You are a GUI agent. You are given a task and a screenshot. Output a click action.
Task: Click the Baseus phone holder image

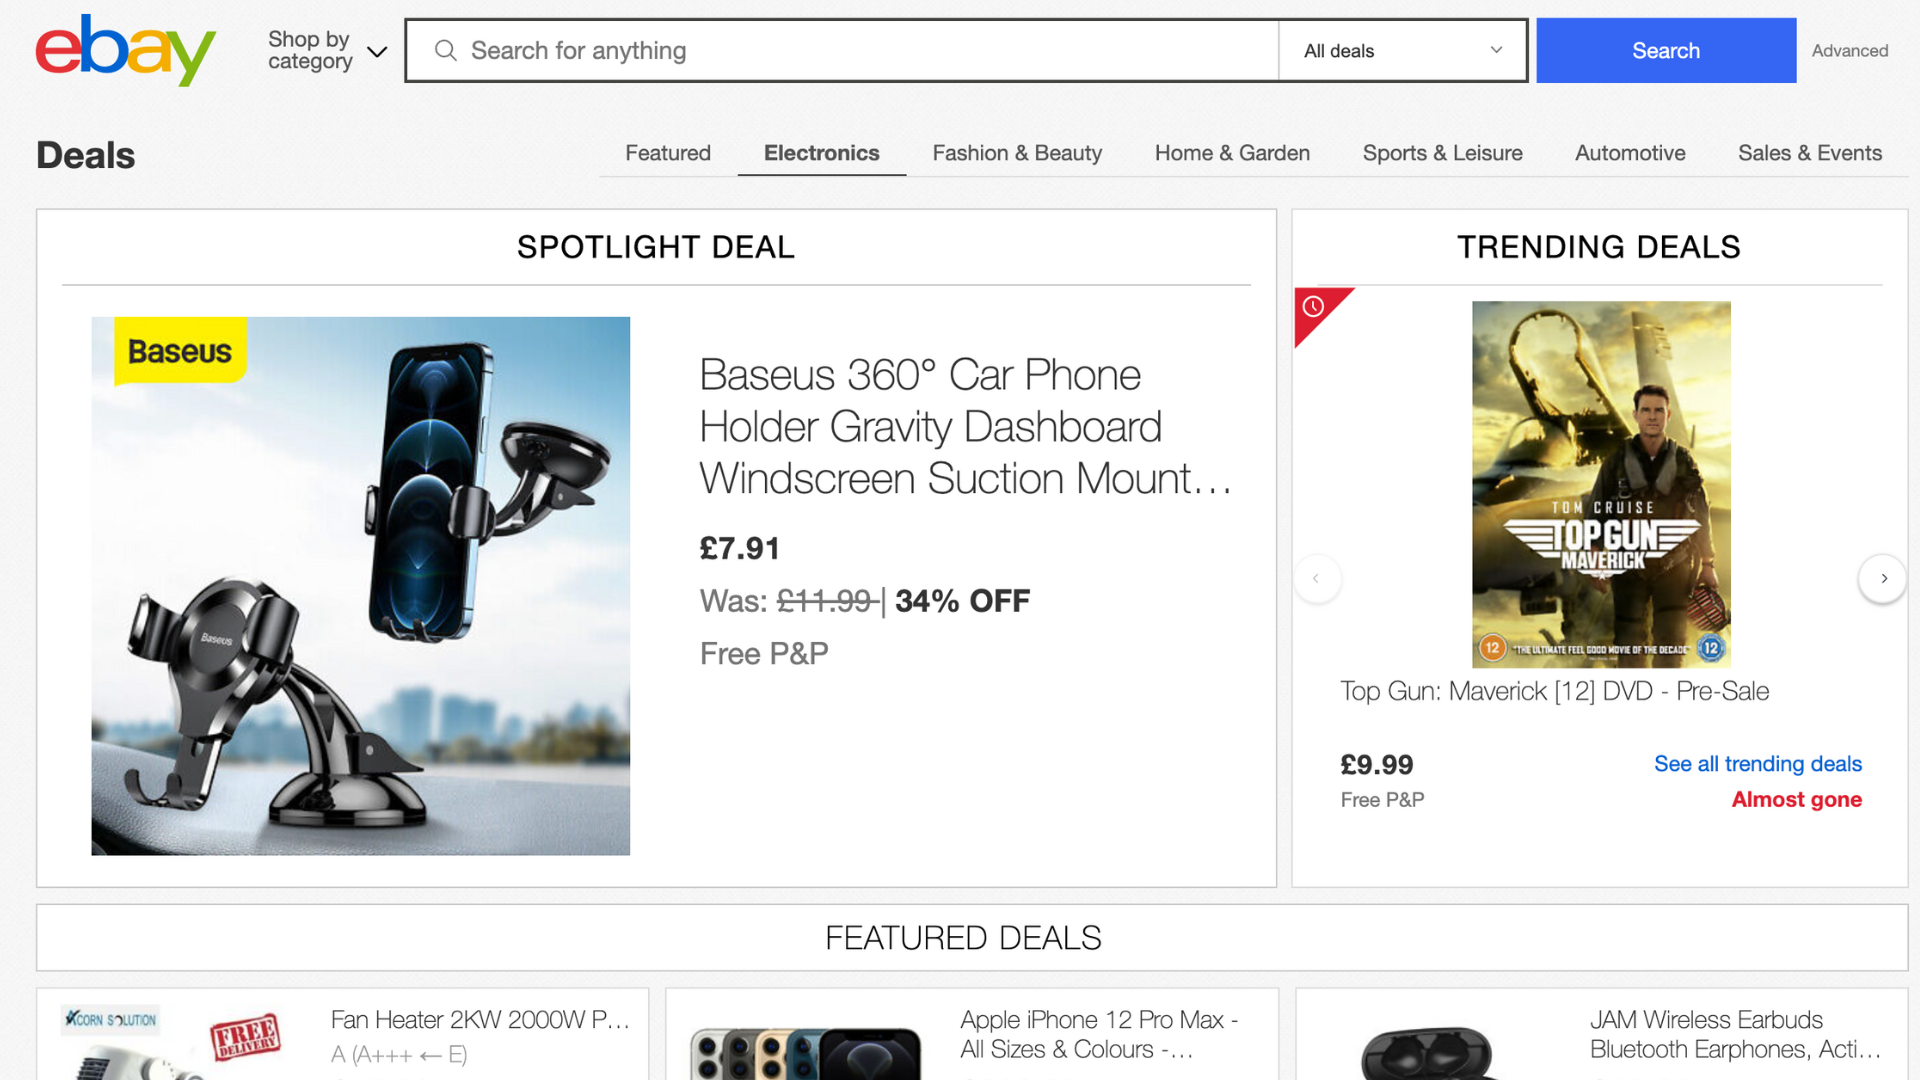(360, 585)
